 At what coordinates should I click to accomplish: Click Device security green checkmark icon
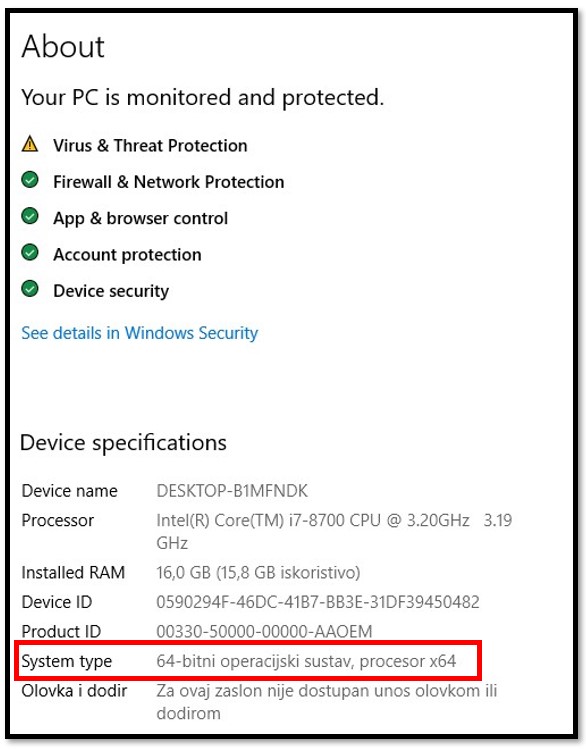[x=30, y=289]
